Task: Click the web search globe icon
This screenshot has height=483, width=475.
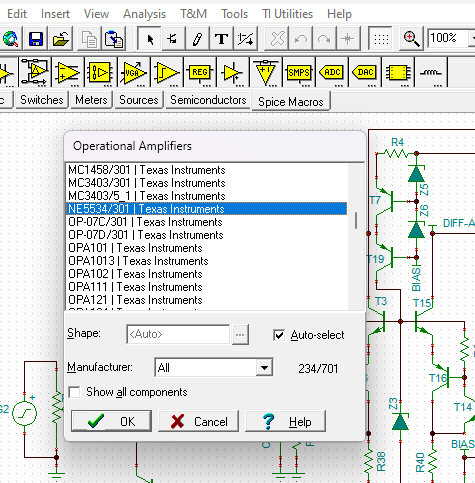Action: pos(10,39)
